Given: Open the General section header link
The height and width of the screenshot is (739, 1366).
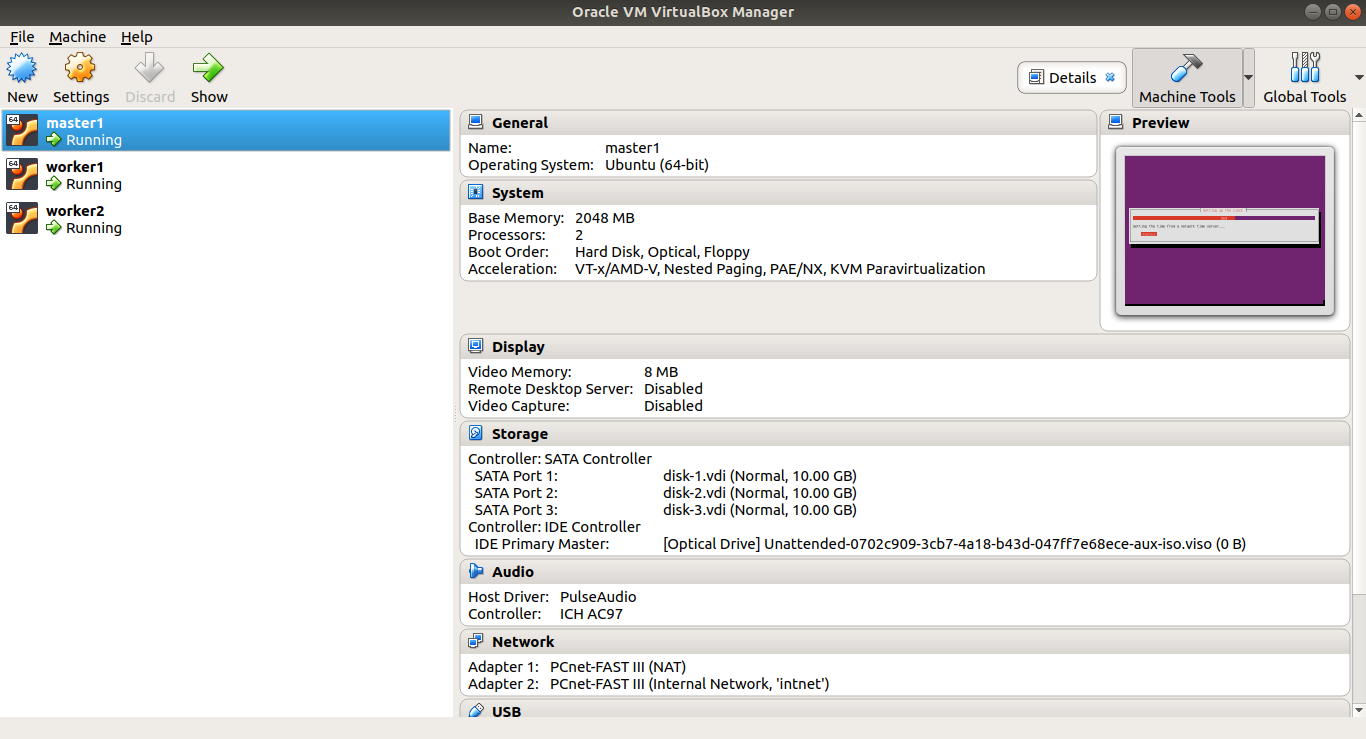Looking at the screenshot, I should tap(520, 123).
